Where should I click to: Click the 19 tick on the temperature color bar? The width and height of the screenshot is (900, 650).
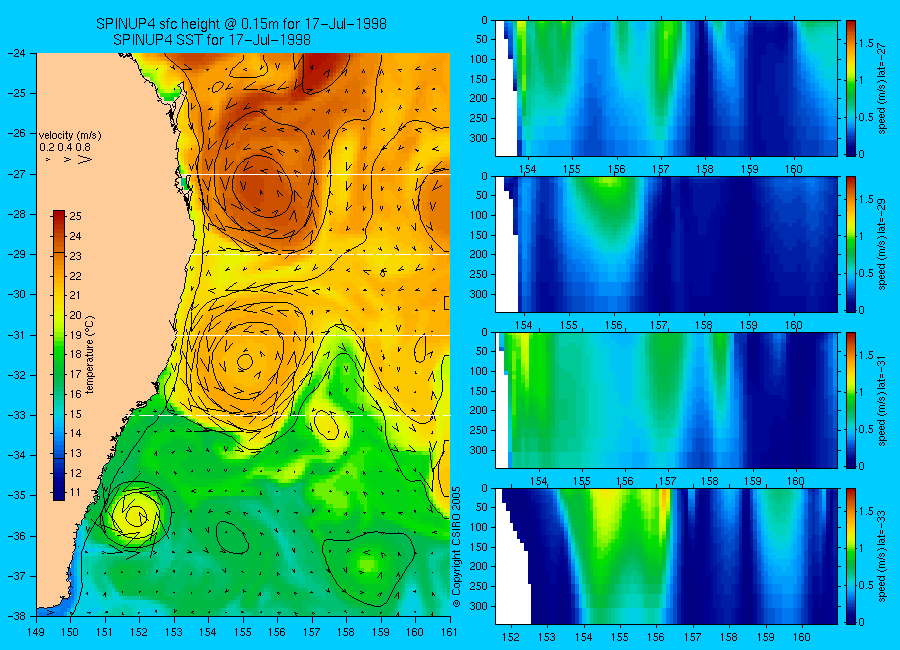click(76, 335)
